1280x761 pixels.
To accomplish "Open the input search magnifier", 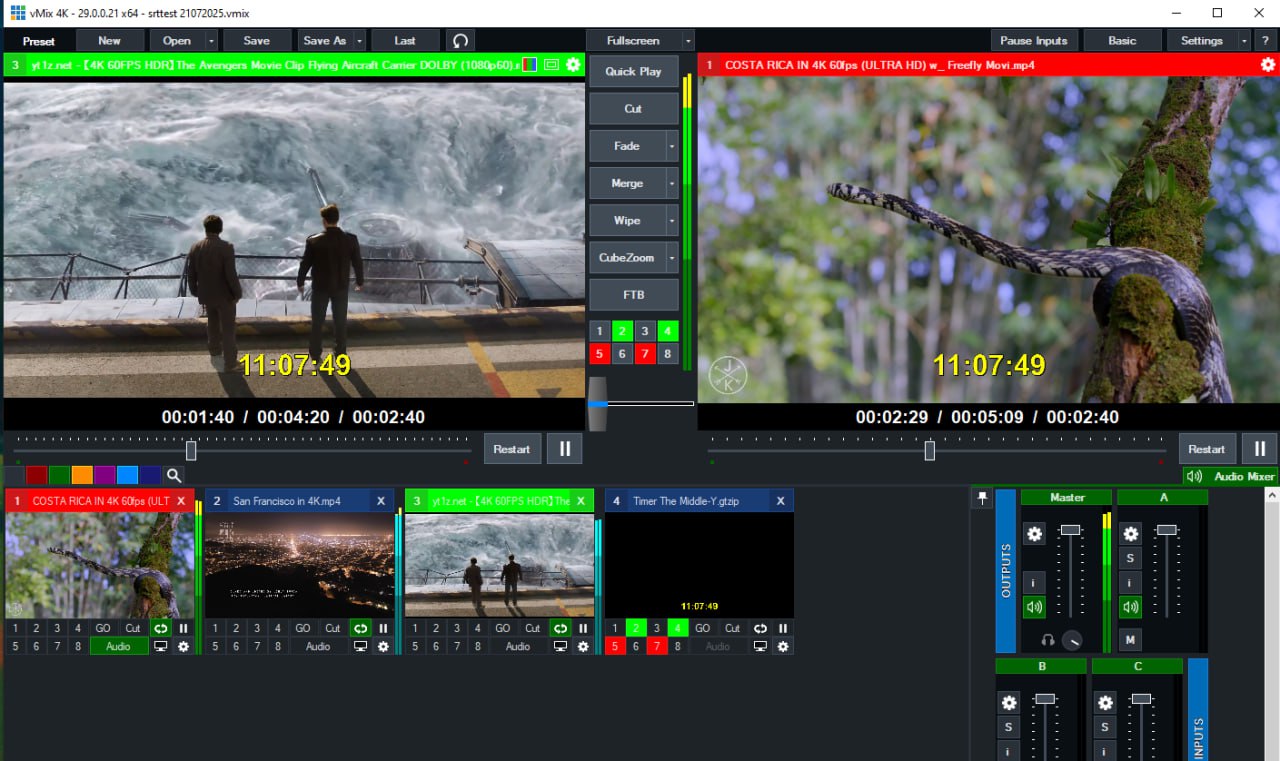I will pyautogui.click(x=174, y=476).
